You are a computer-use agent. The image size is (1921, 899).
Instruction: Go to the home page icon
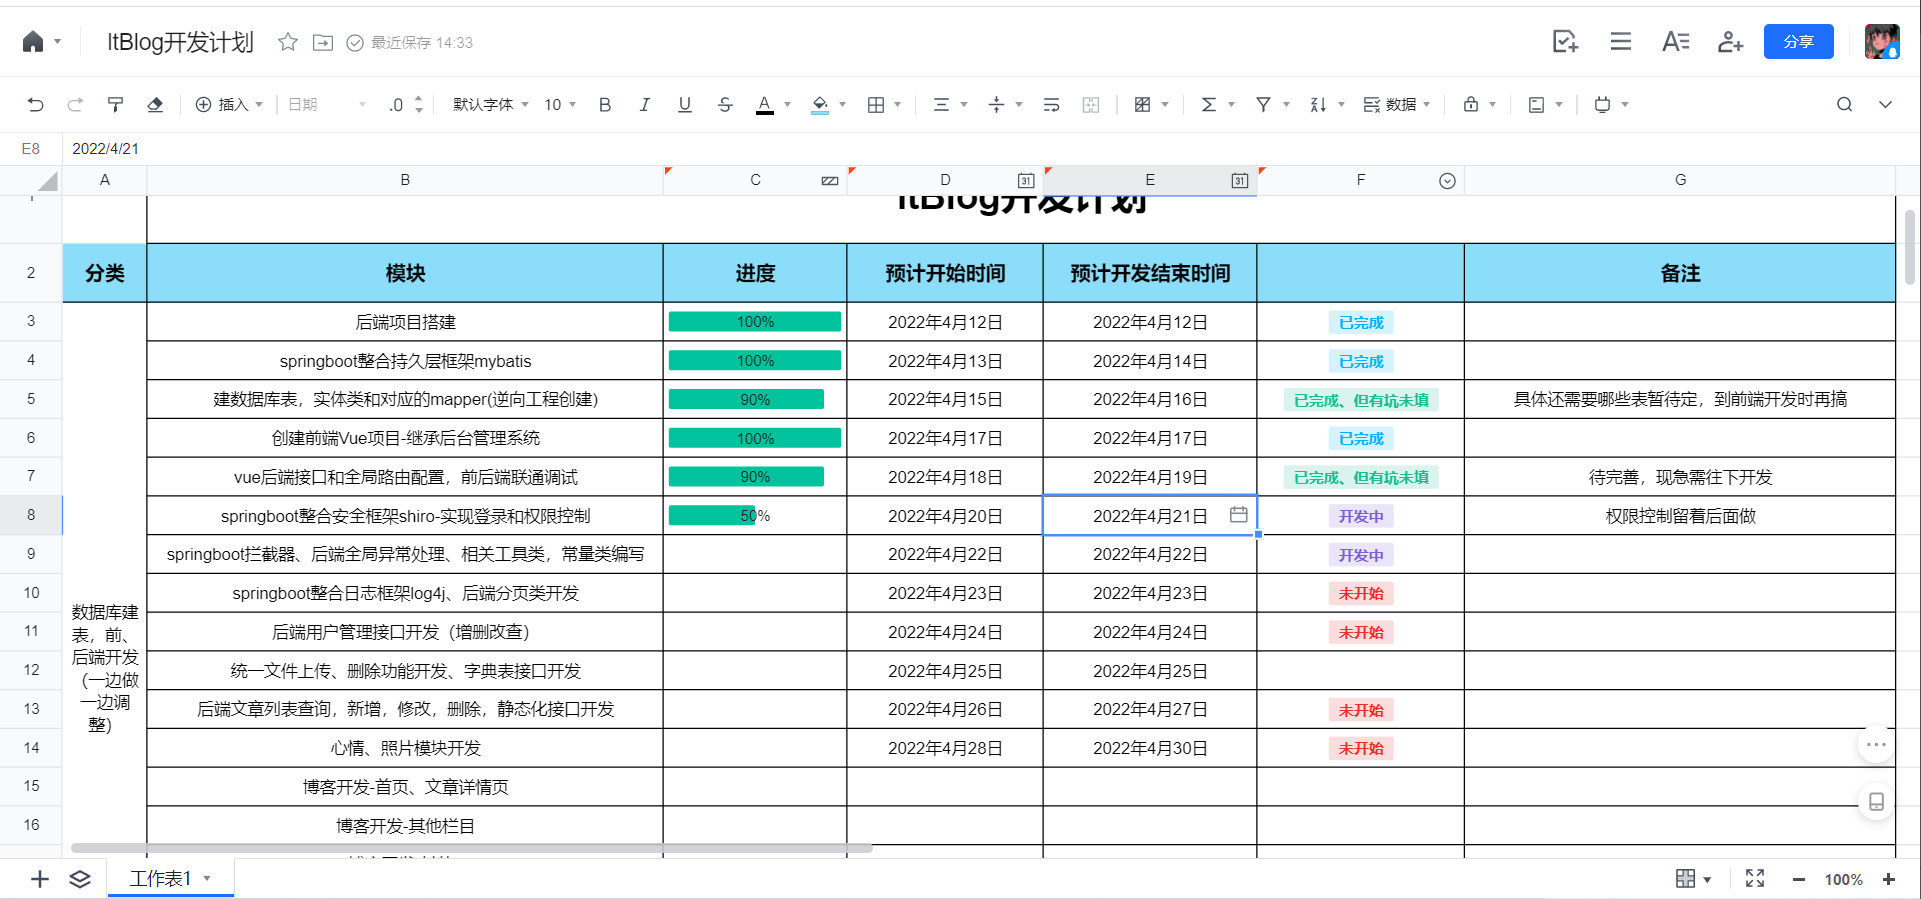33,42
